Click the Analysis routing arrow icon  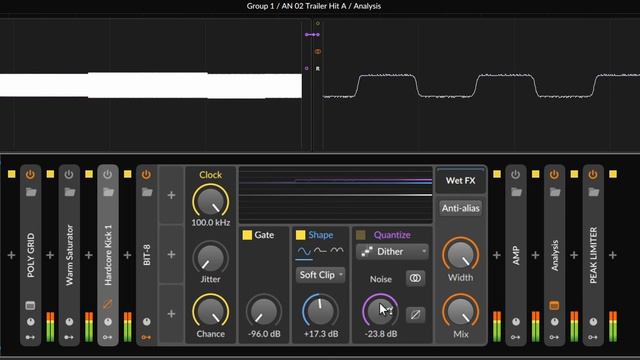tap(554, 337)
